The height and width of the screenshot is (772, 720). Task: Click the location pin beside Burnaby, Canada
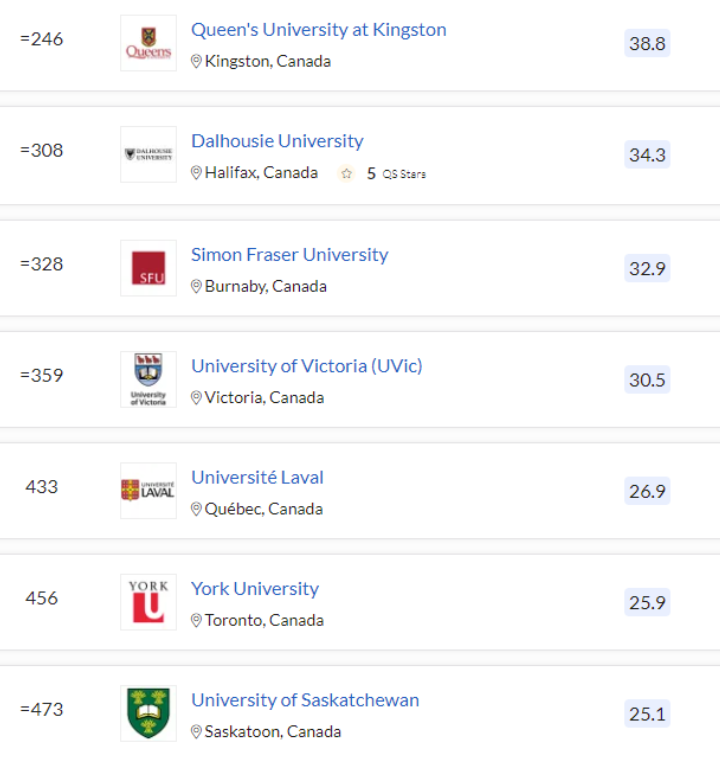coord(196,287)
